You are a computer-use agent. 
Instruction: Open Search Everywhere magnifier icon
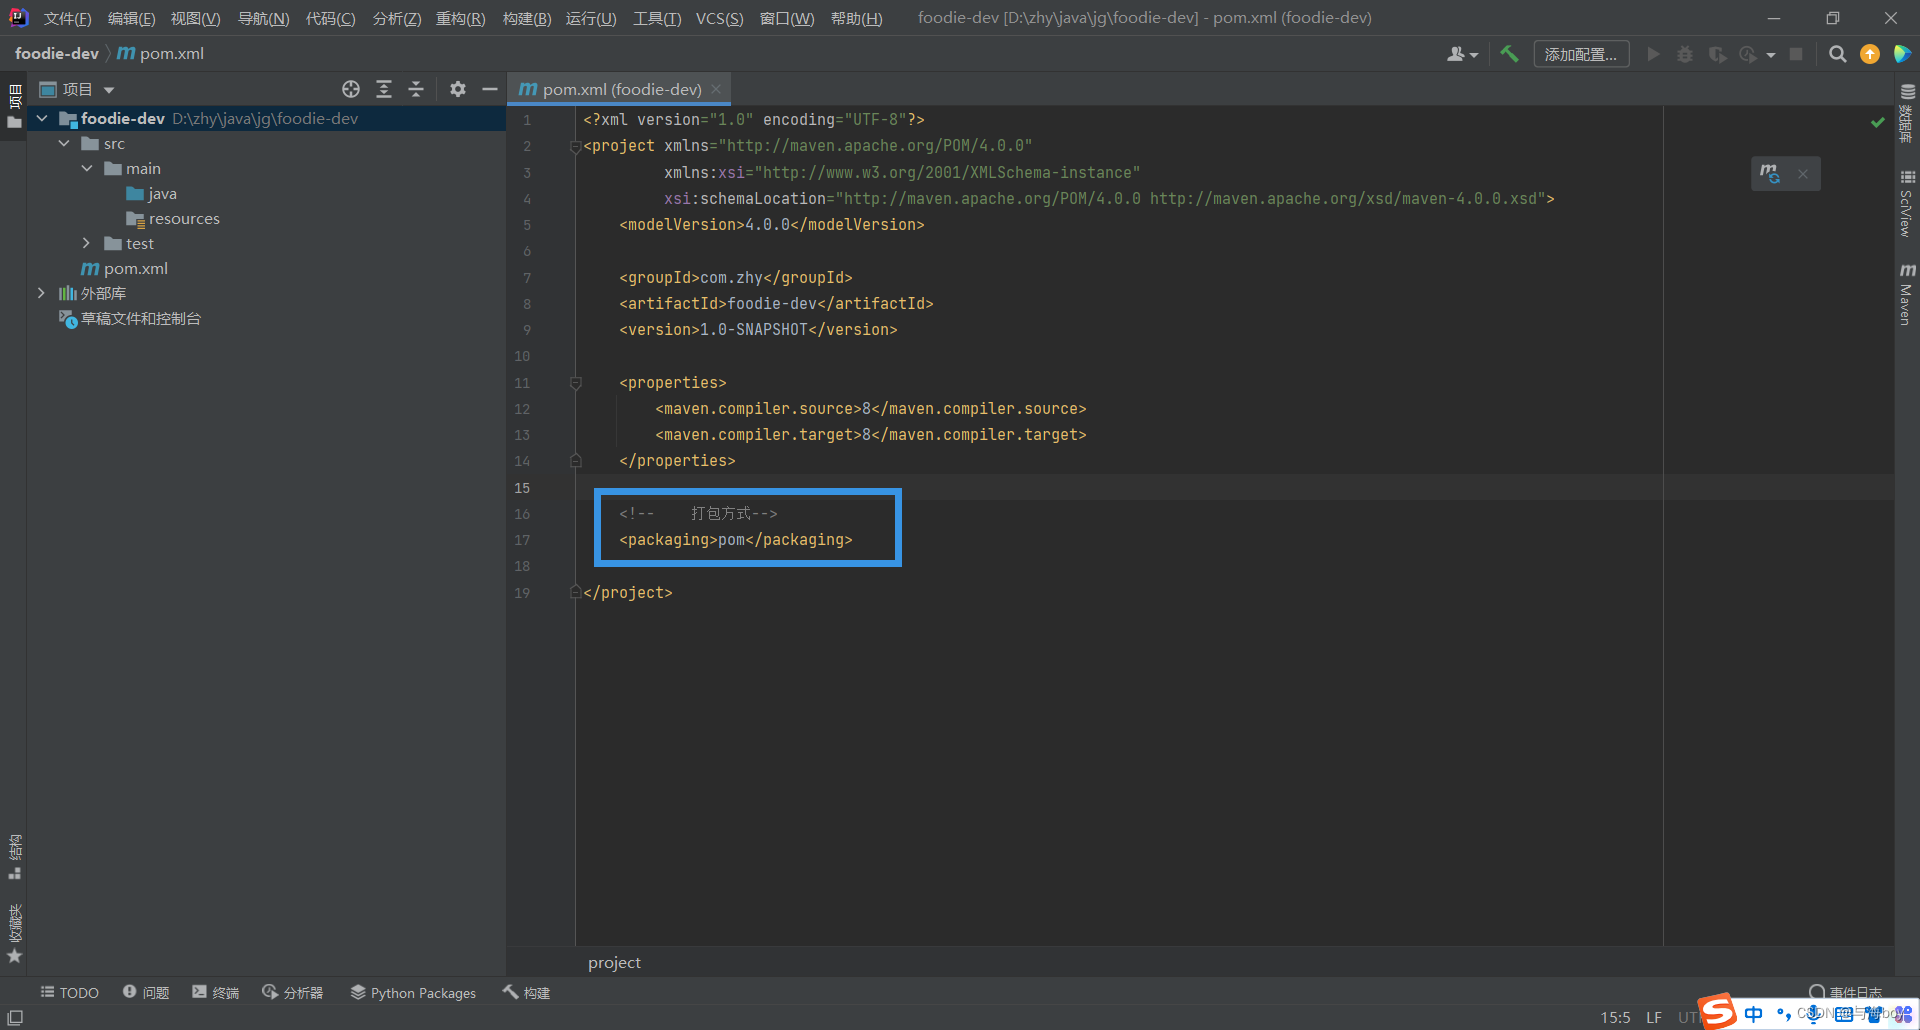[1837, 54]
